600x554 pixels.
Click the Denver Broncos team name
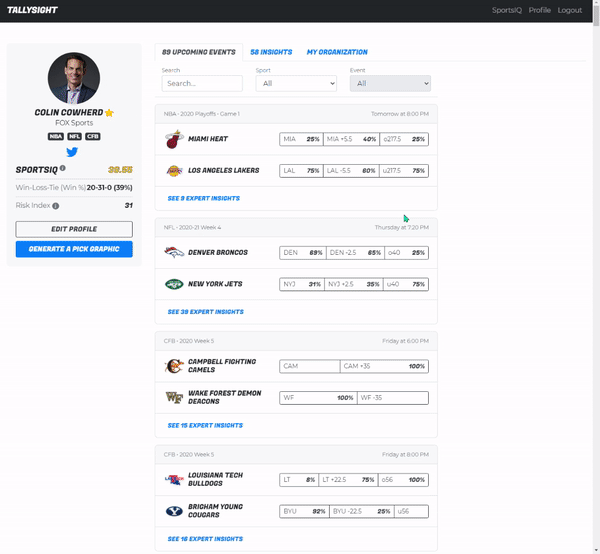(x=218, y=253)
